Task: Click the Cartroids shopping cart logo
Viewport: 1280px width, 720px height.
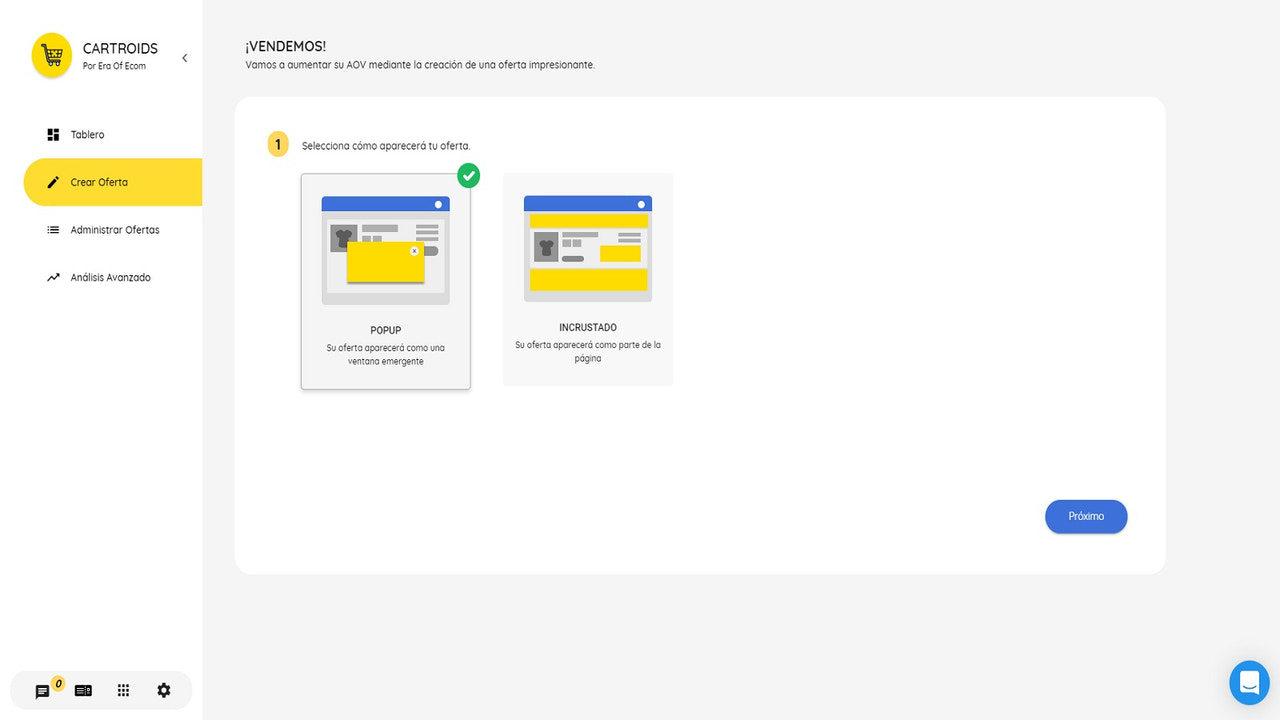Action: (x=52, y=56)
